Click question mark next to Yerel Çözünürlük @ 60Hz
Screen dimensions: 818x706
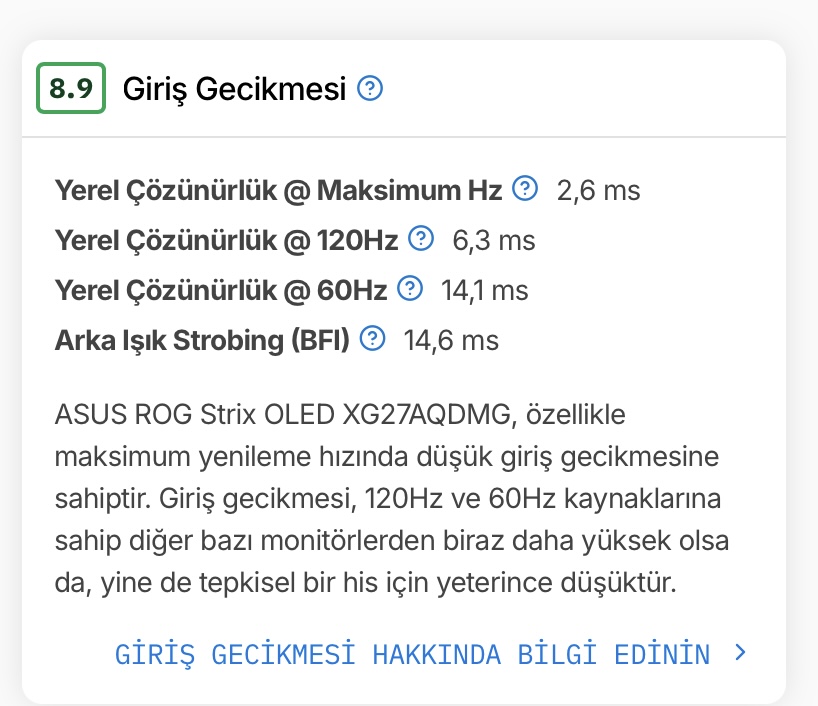coord(410,289)
